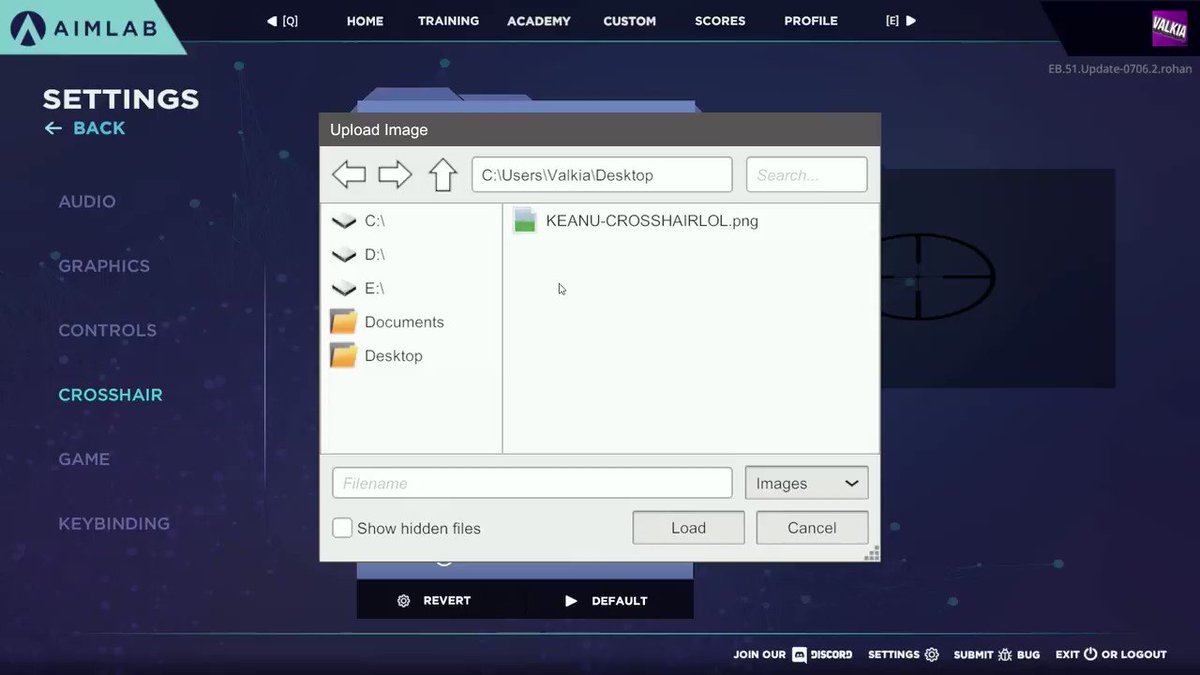Open the SCORES tab

click(x=720, y=20)
